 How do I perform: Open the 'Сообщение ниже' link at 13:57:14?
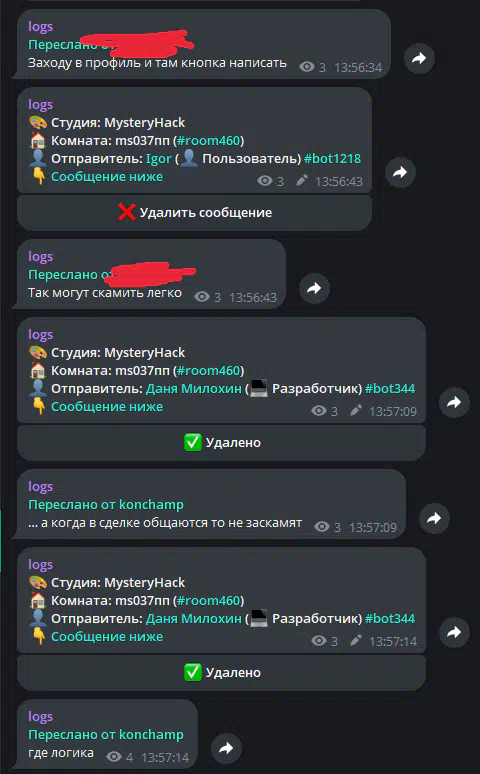[x=107, y=637]
